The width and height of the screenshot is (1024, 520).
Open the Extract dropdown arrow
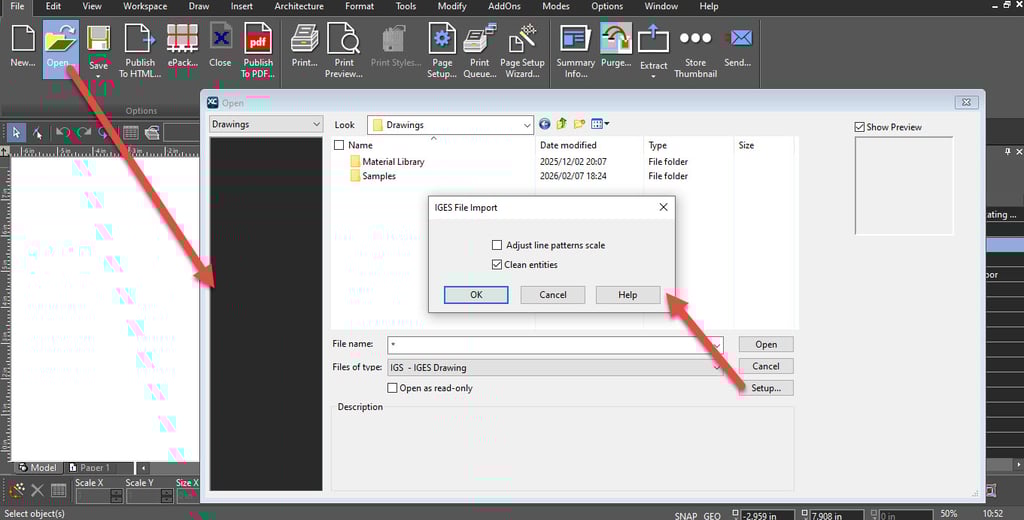pos(654,76)
